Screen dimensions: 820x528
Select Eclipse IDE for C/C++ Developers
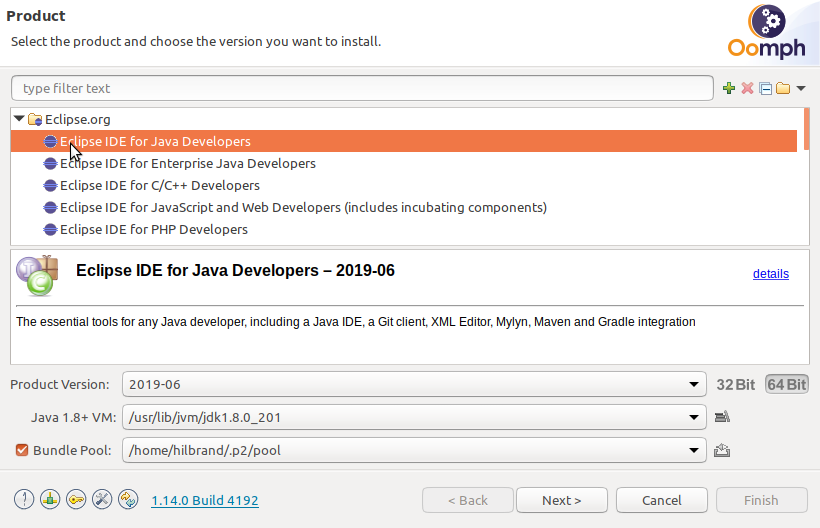point(159,185)
